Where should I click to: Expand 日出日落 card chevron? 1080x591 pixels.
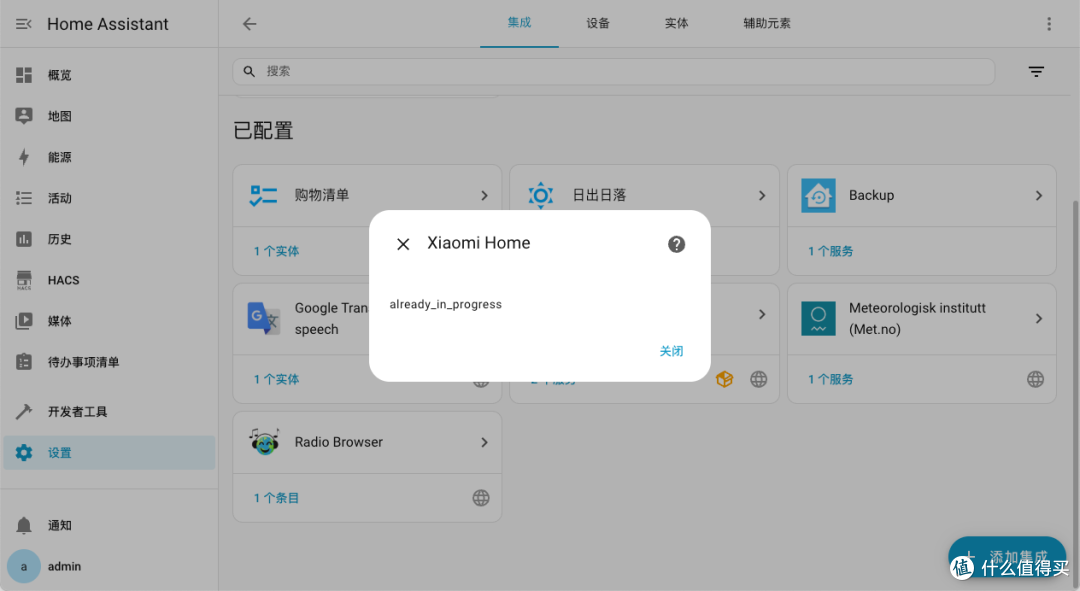click(x=762, y=196)
